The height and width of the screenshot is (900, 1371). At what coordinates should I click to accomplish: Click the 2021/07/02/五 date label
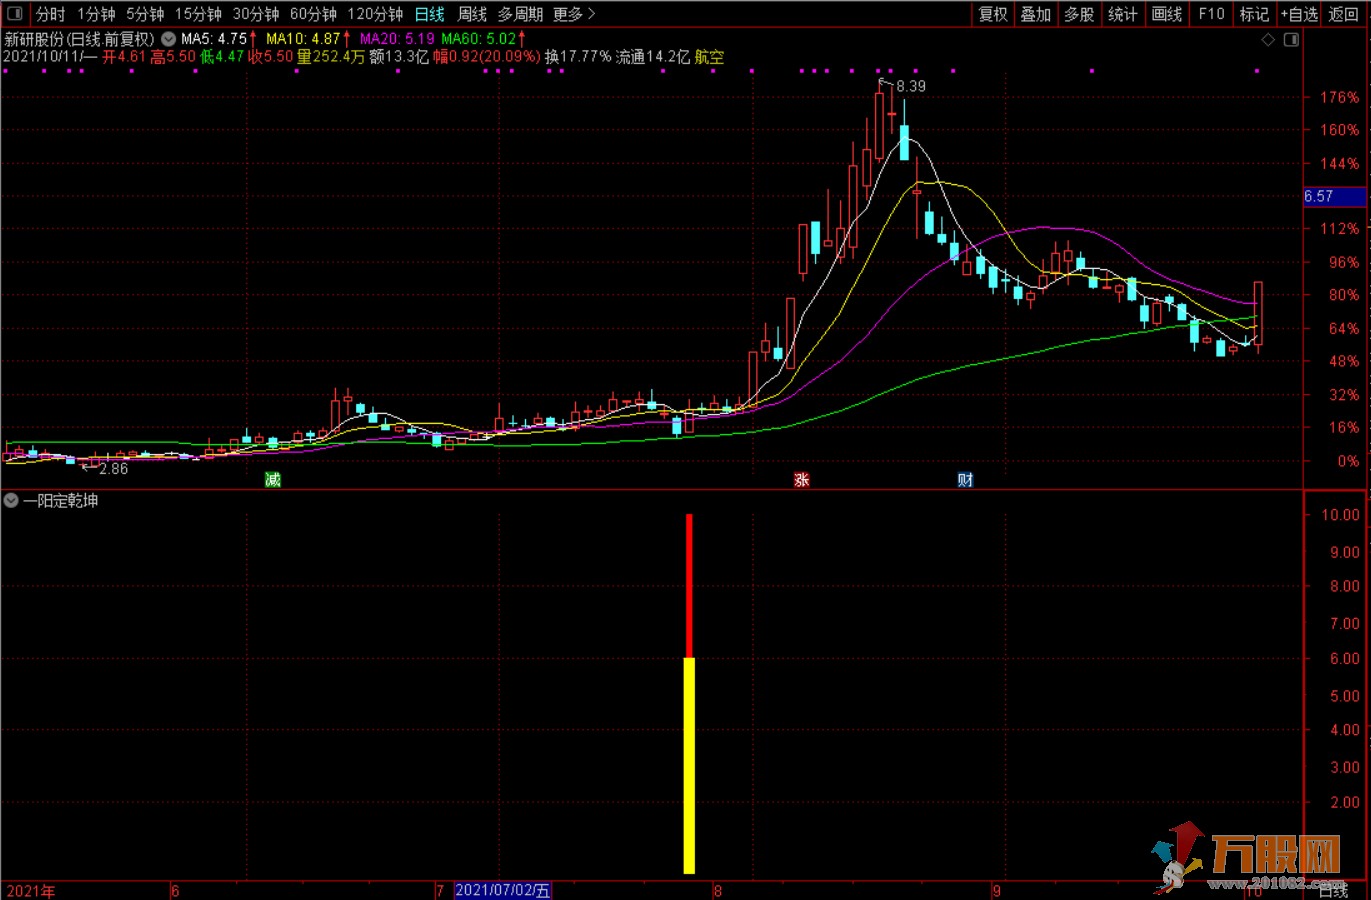(503, 890)
